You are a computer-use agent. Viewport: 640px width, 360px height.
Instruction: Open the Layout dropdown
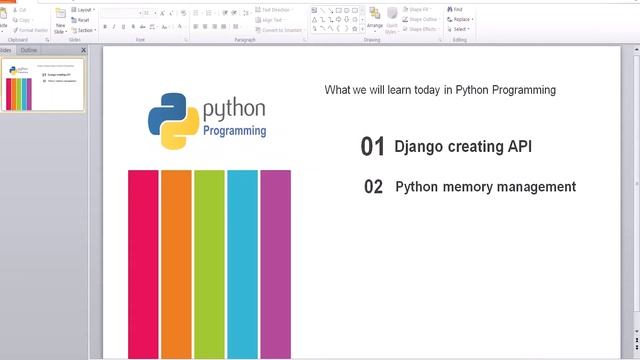pos(83,10)
